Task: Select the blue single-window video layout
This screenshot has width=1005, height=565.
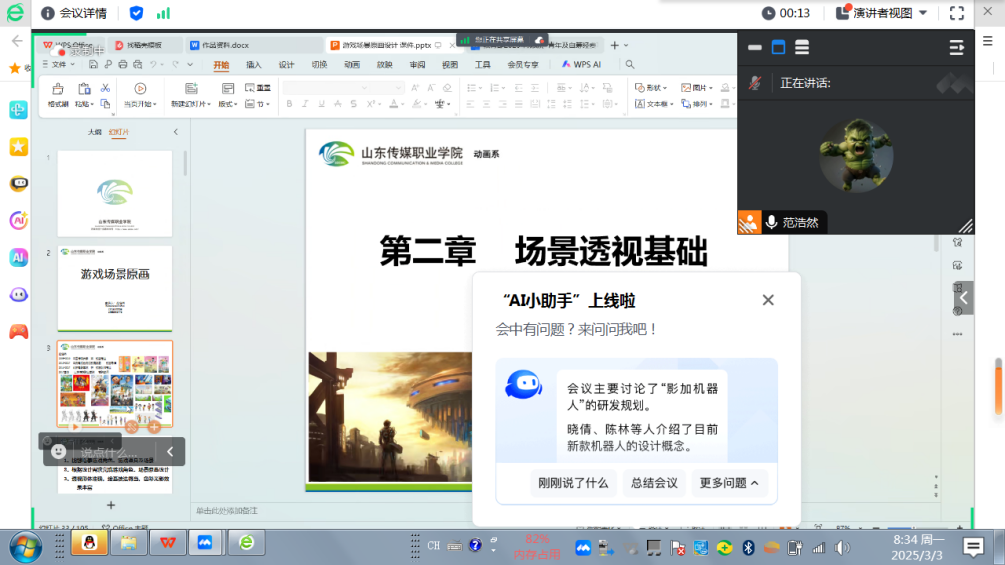Action: pyautogui.click(x=778, y=47)
